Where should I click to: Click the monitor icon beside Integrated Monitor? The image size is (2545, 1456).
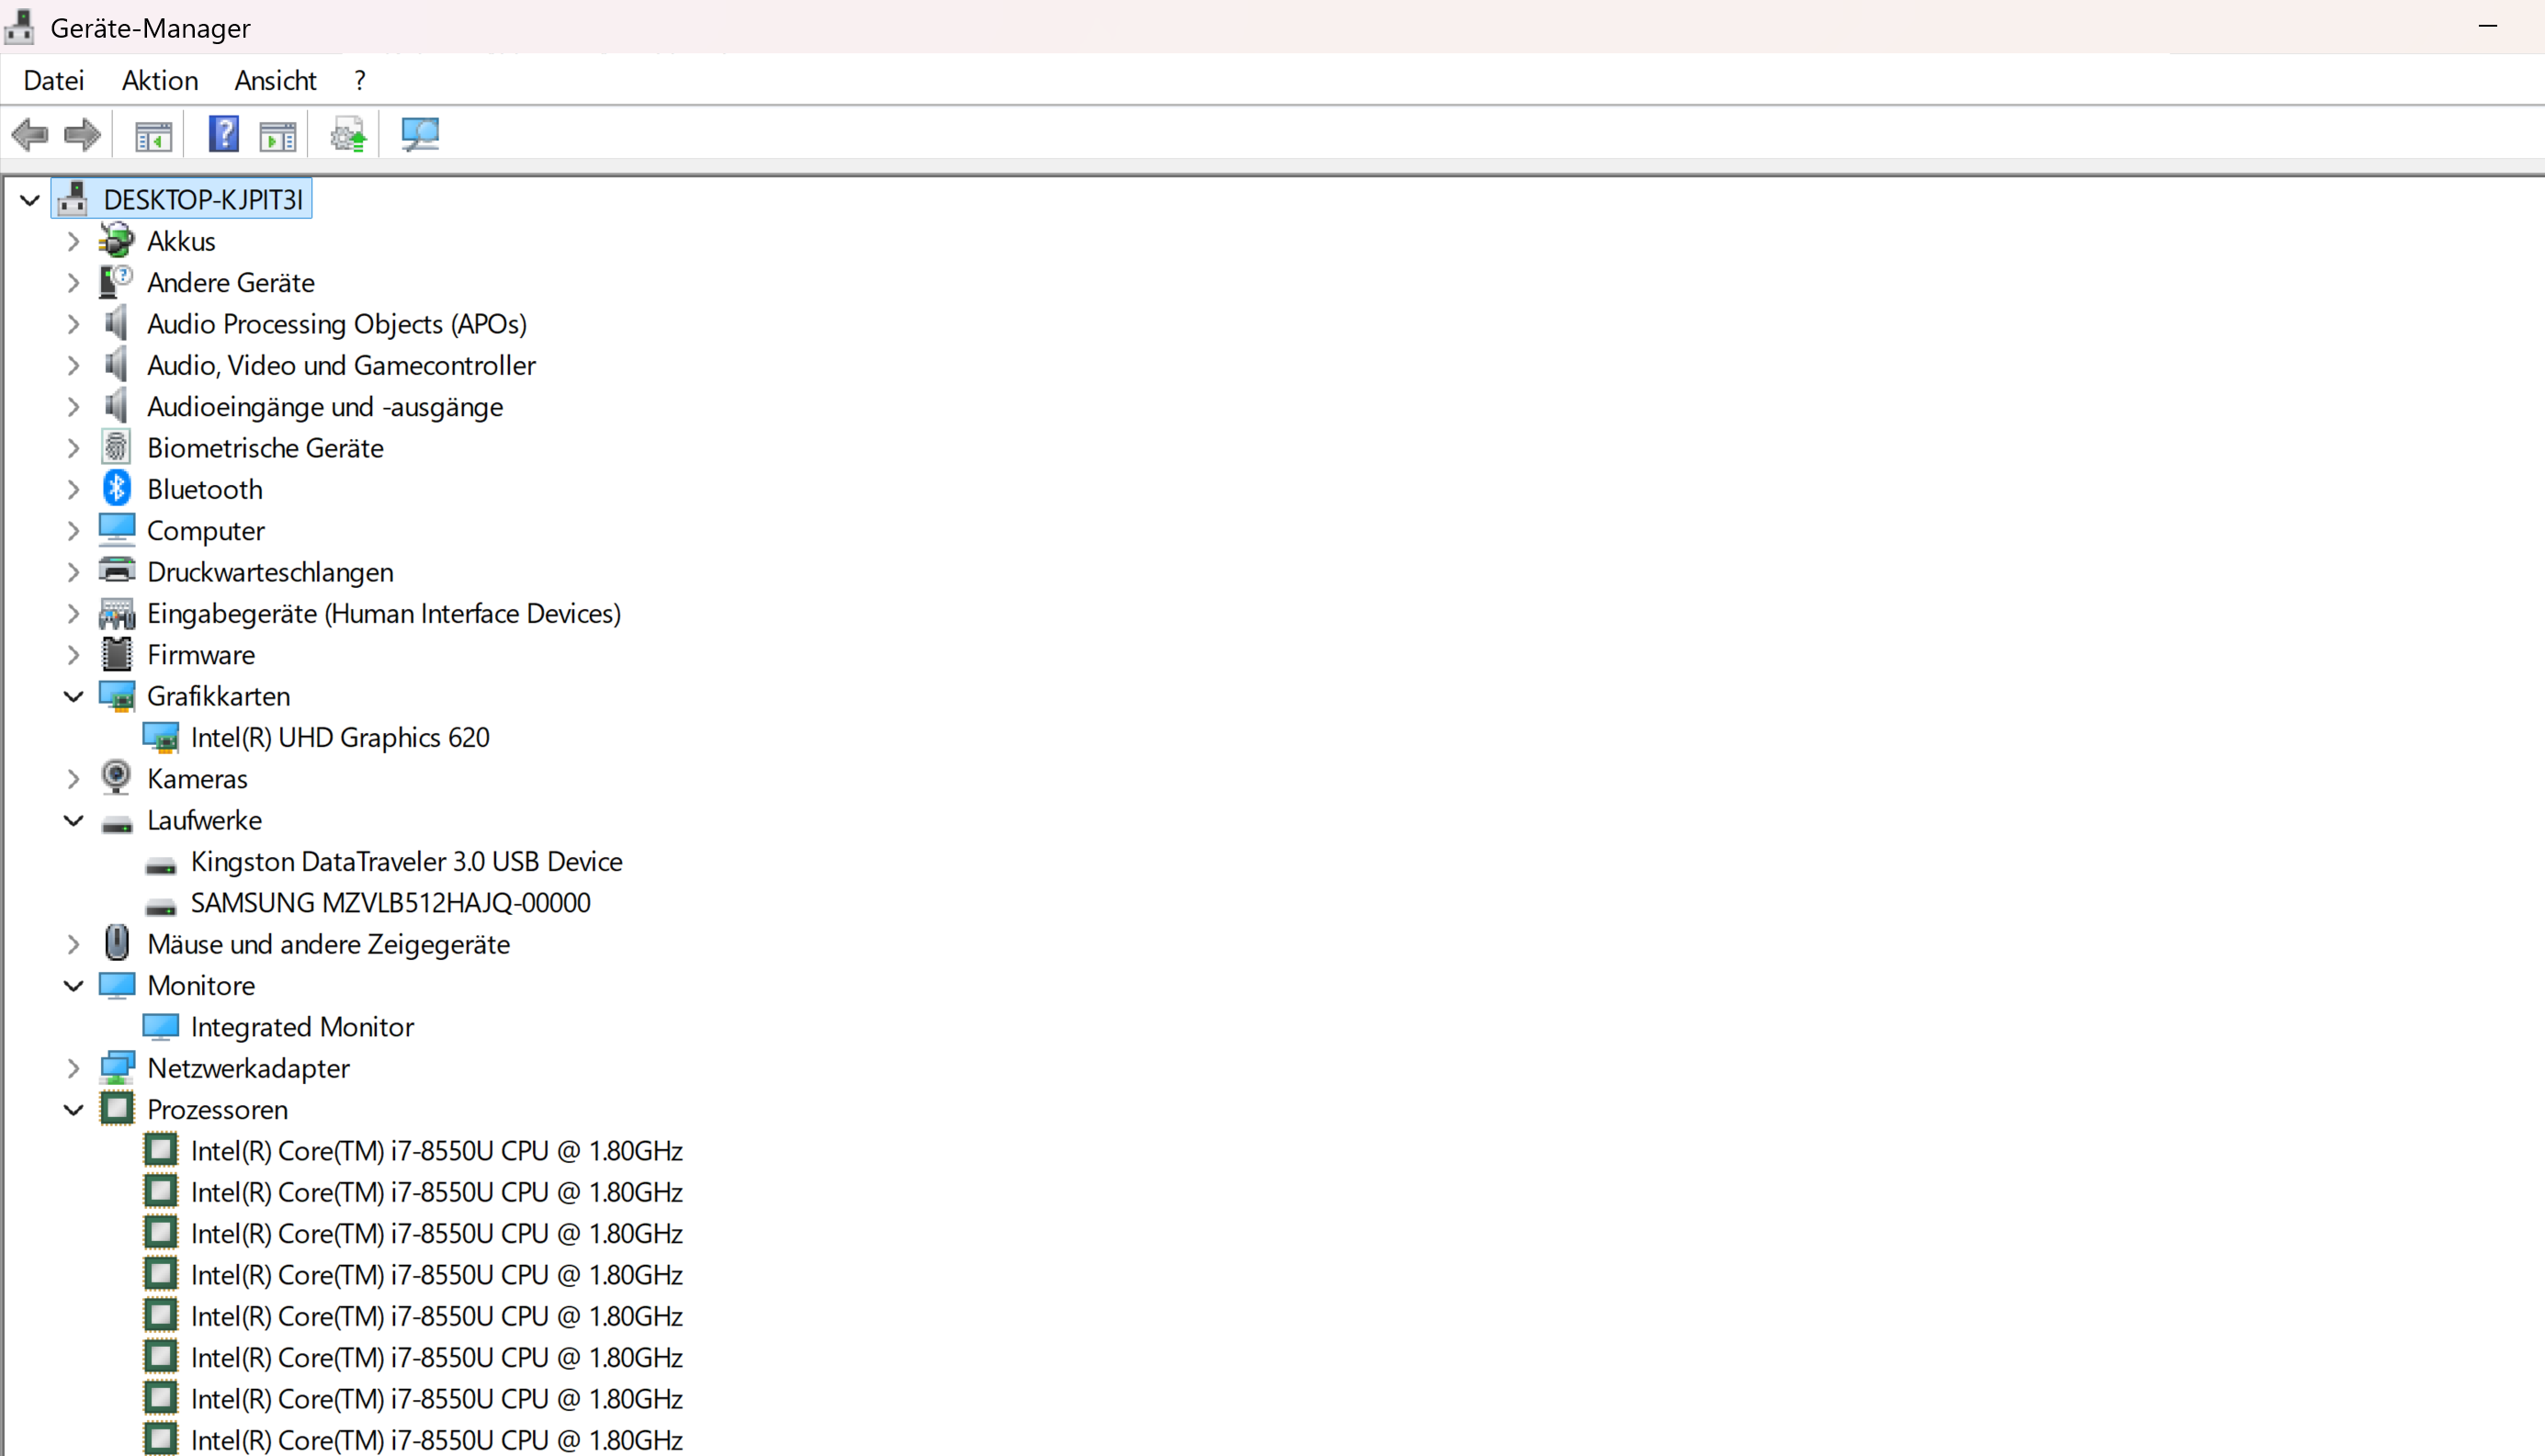(x=160, y=1026)
